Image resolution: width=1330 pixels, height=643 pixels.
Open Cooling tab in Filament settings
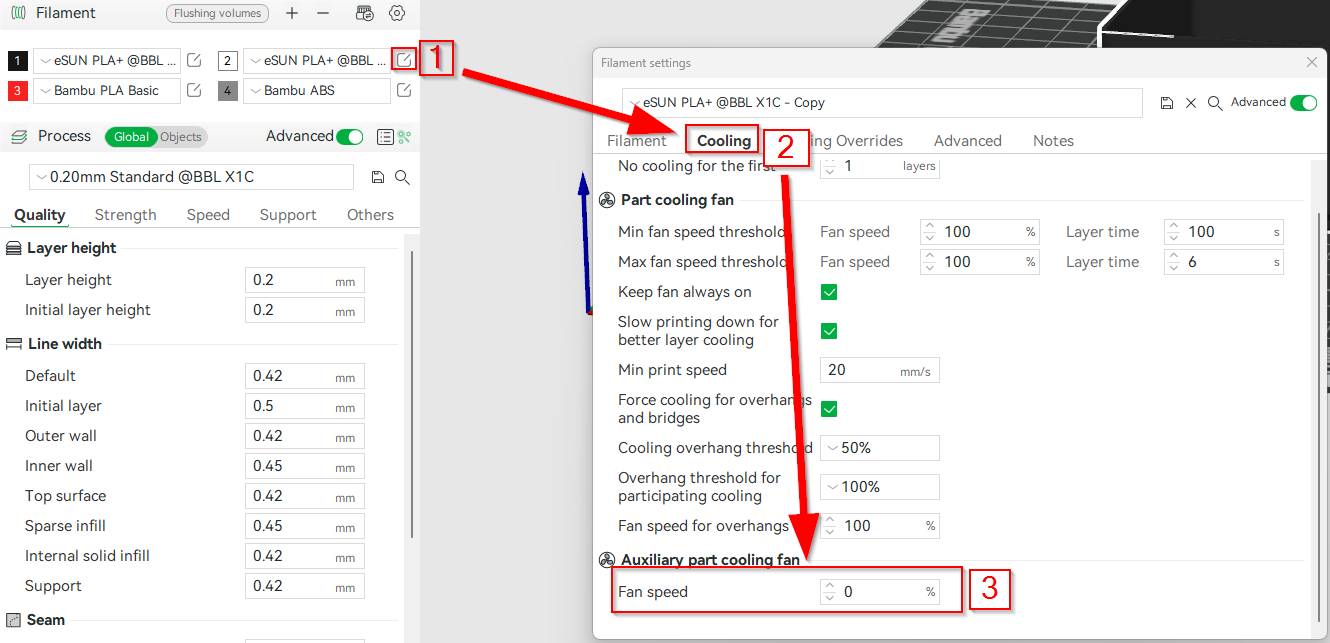pos(724,141)
